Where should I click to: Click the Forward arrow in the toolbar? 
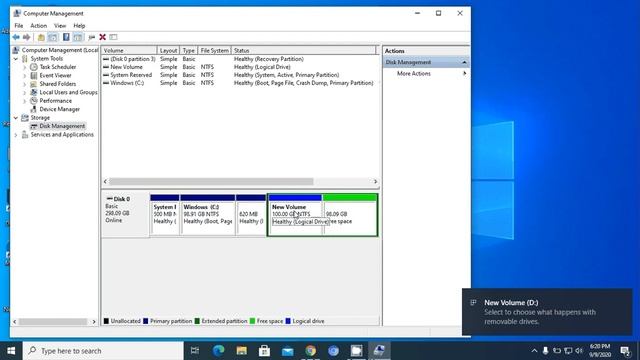[x=27, y=37]
